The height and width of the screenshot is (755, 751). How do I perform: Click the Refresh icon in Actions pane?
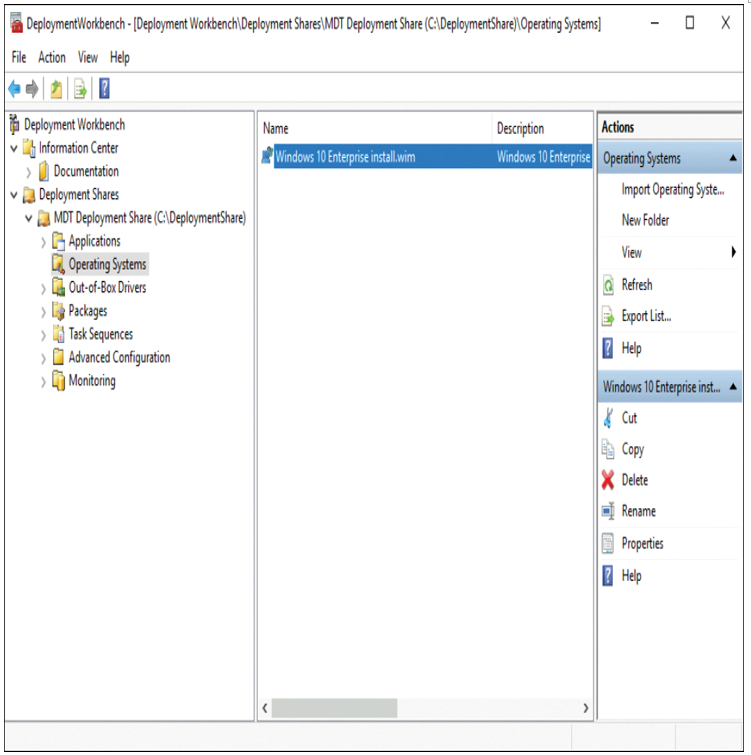608,285
